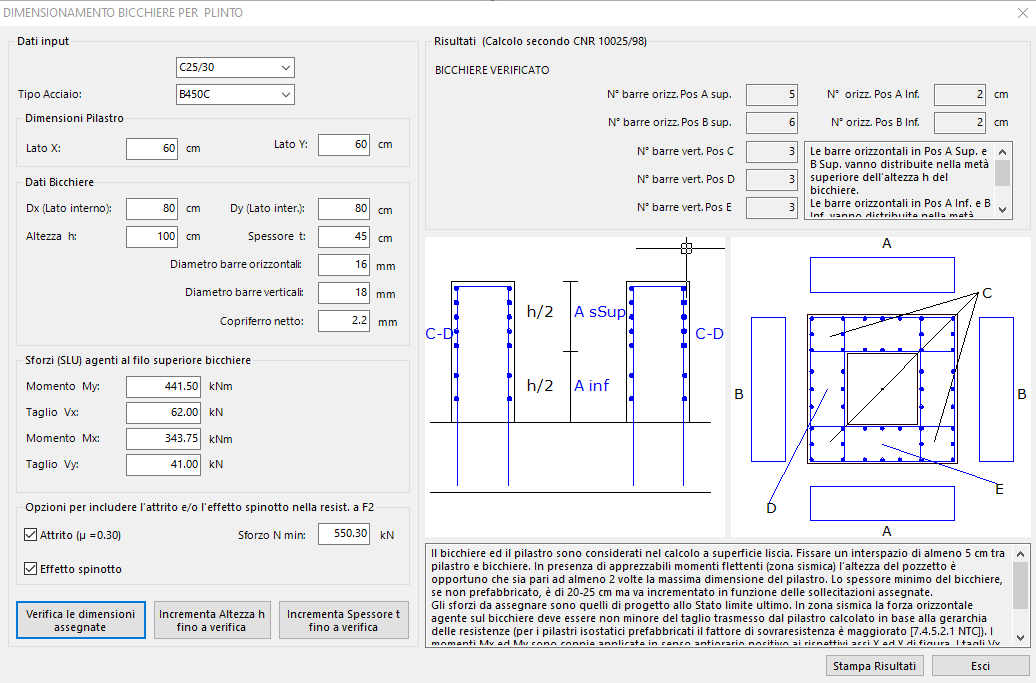The image size is (1036, 683).
Task: Click the Diametro barre orizzontali field
Action: 344,265
